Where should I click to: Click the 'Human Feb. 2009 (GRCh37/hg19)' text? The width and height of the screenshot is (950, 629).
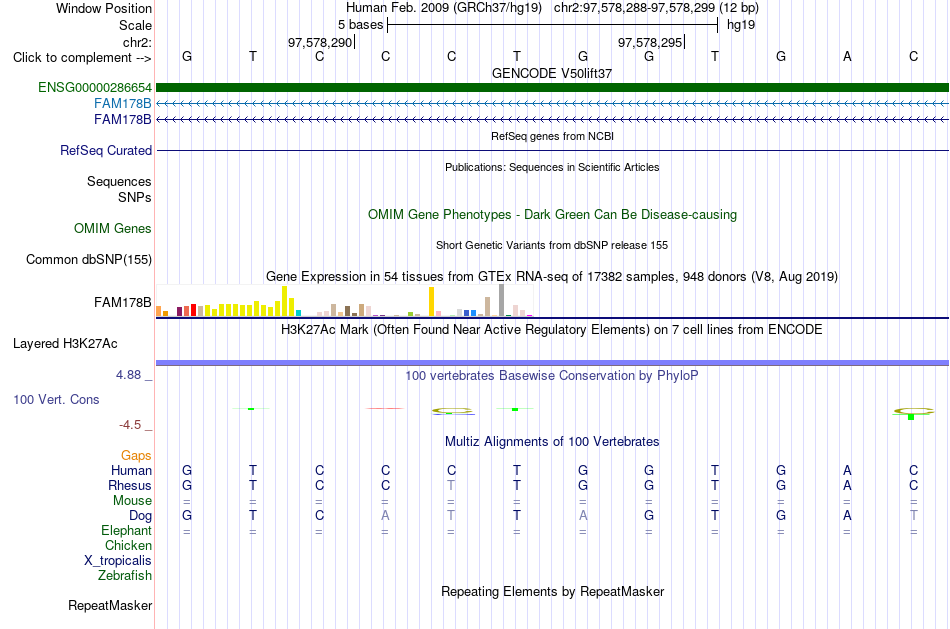point(444,8)
